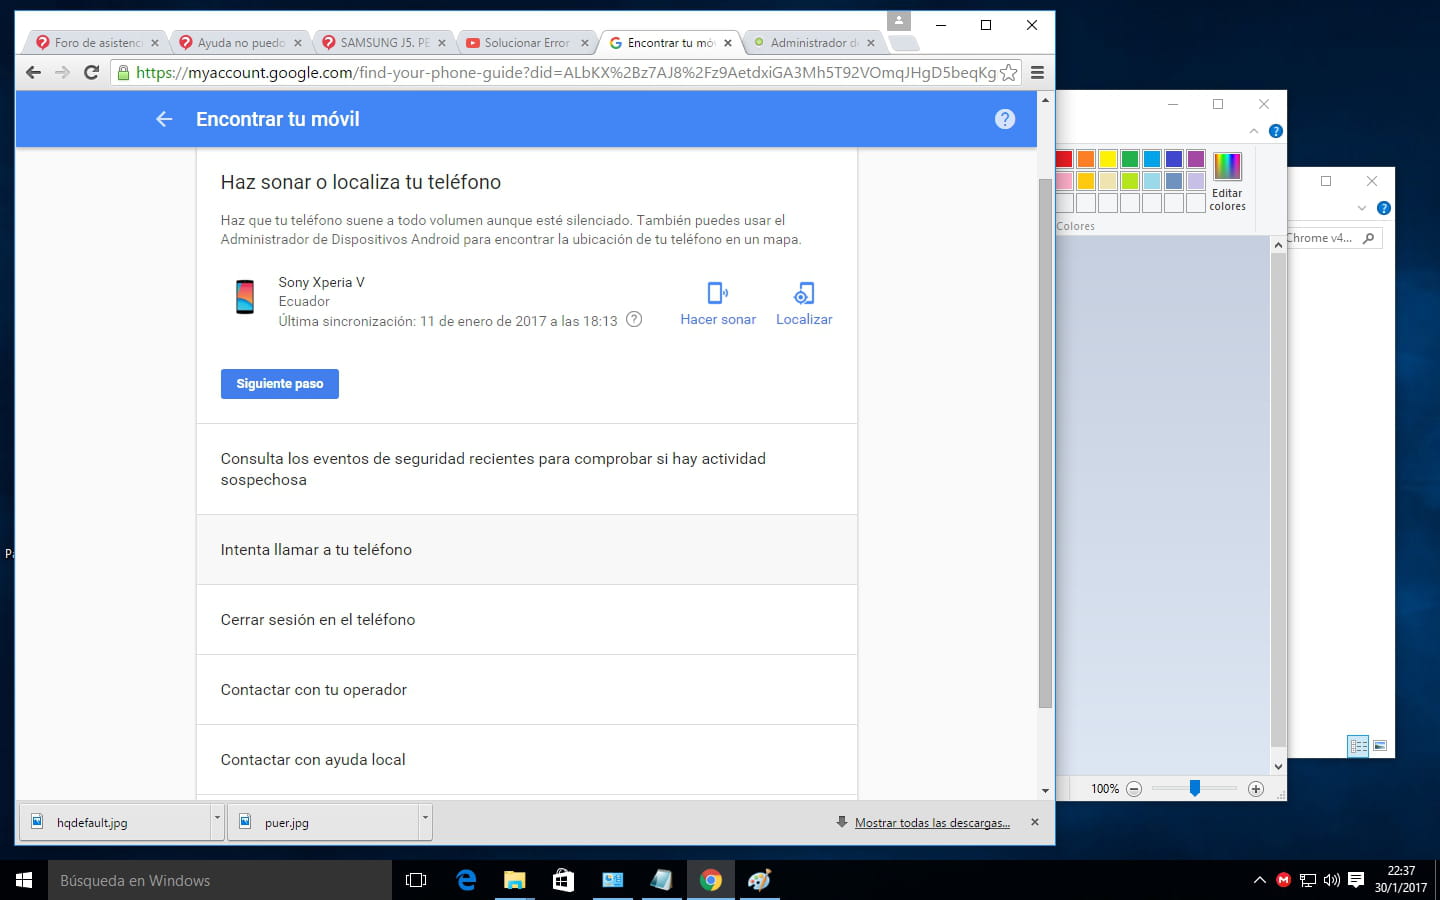
Task: Open dropdown arrow next to hqdefault.jpg
Action: pos(217,820)
